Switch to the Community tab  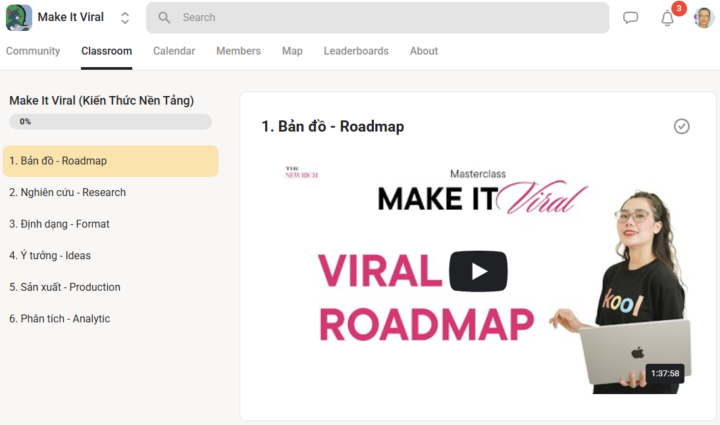(x=33, y=51)
